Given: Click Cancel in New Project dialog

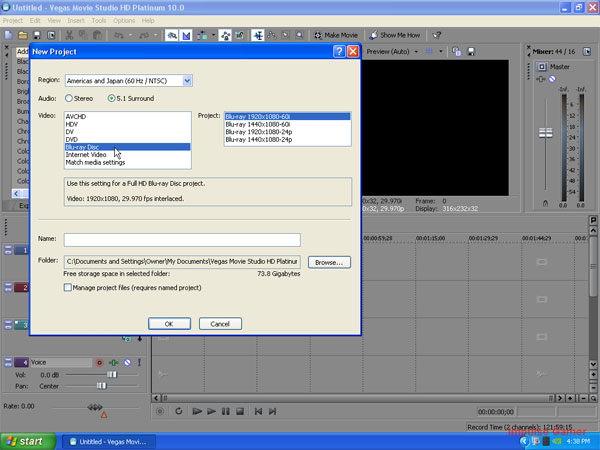Looking at the screenshot, I should point(220,324).
